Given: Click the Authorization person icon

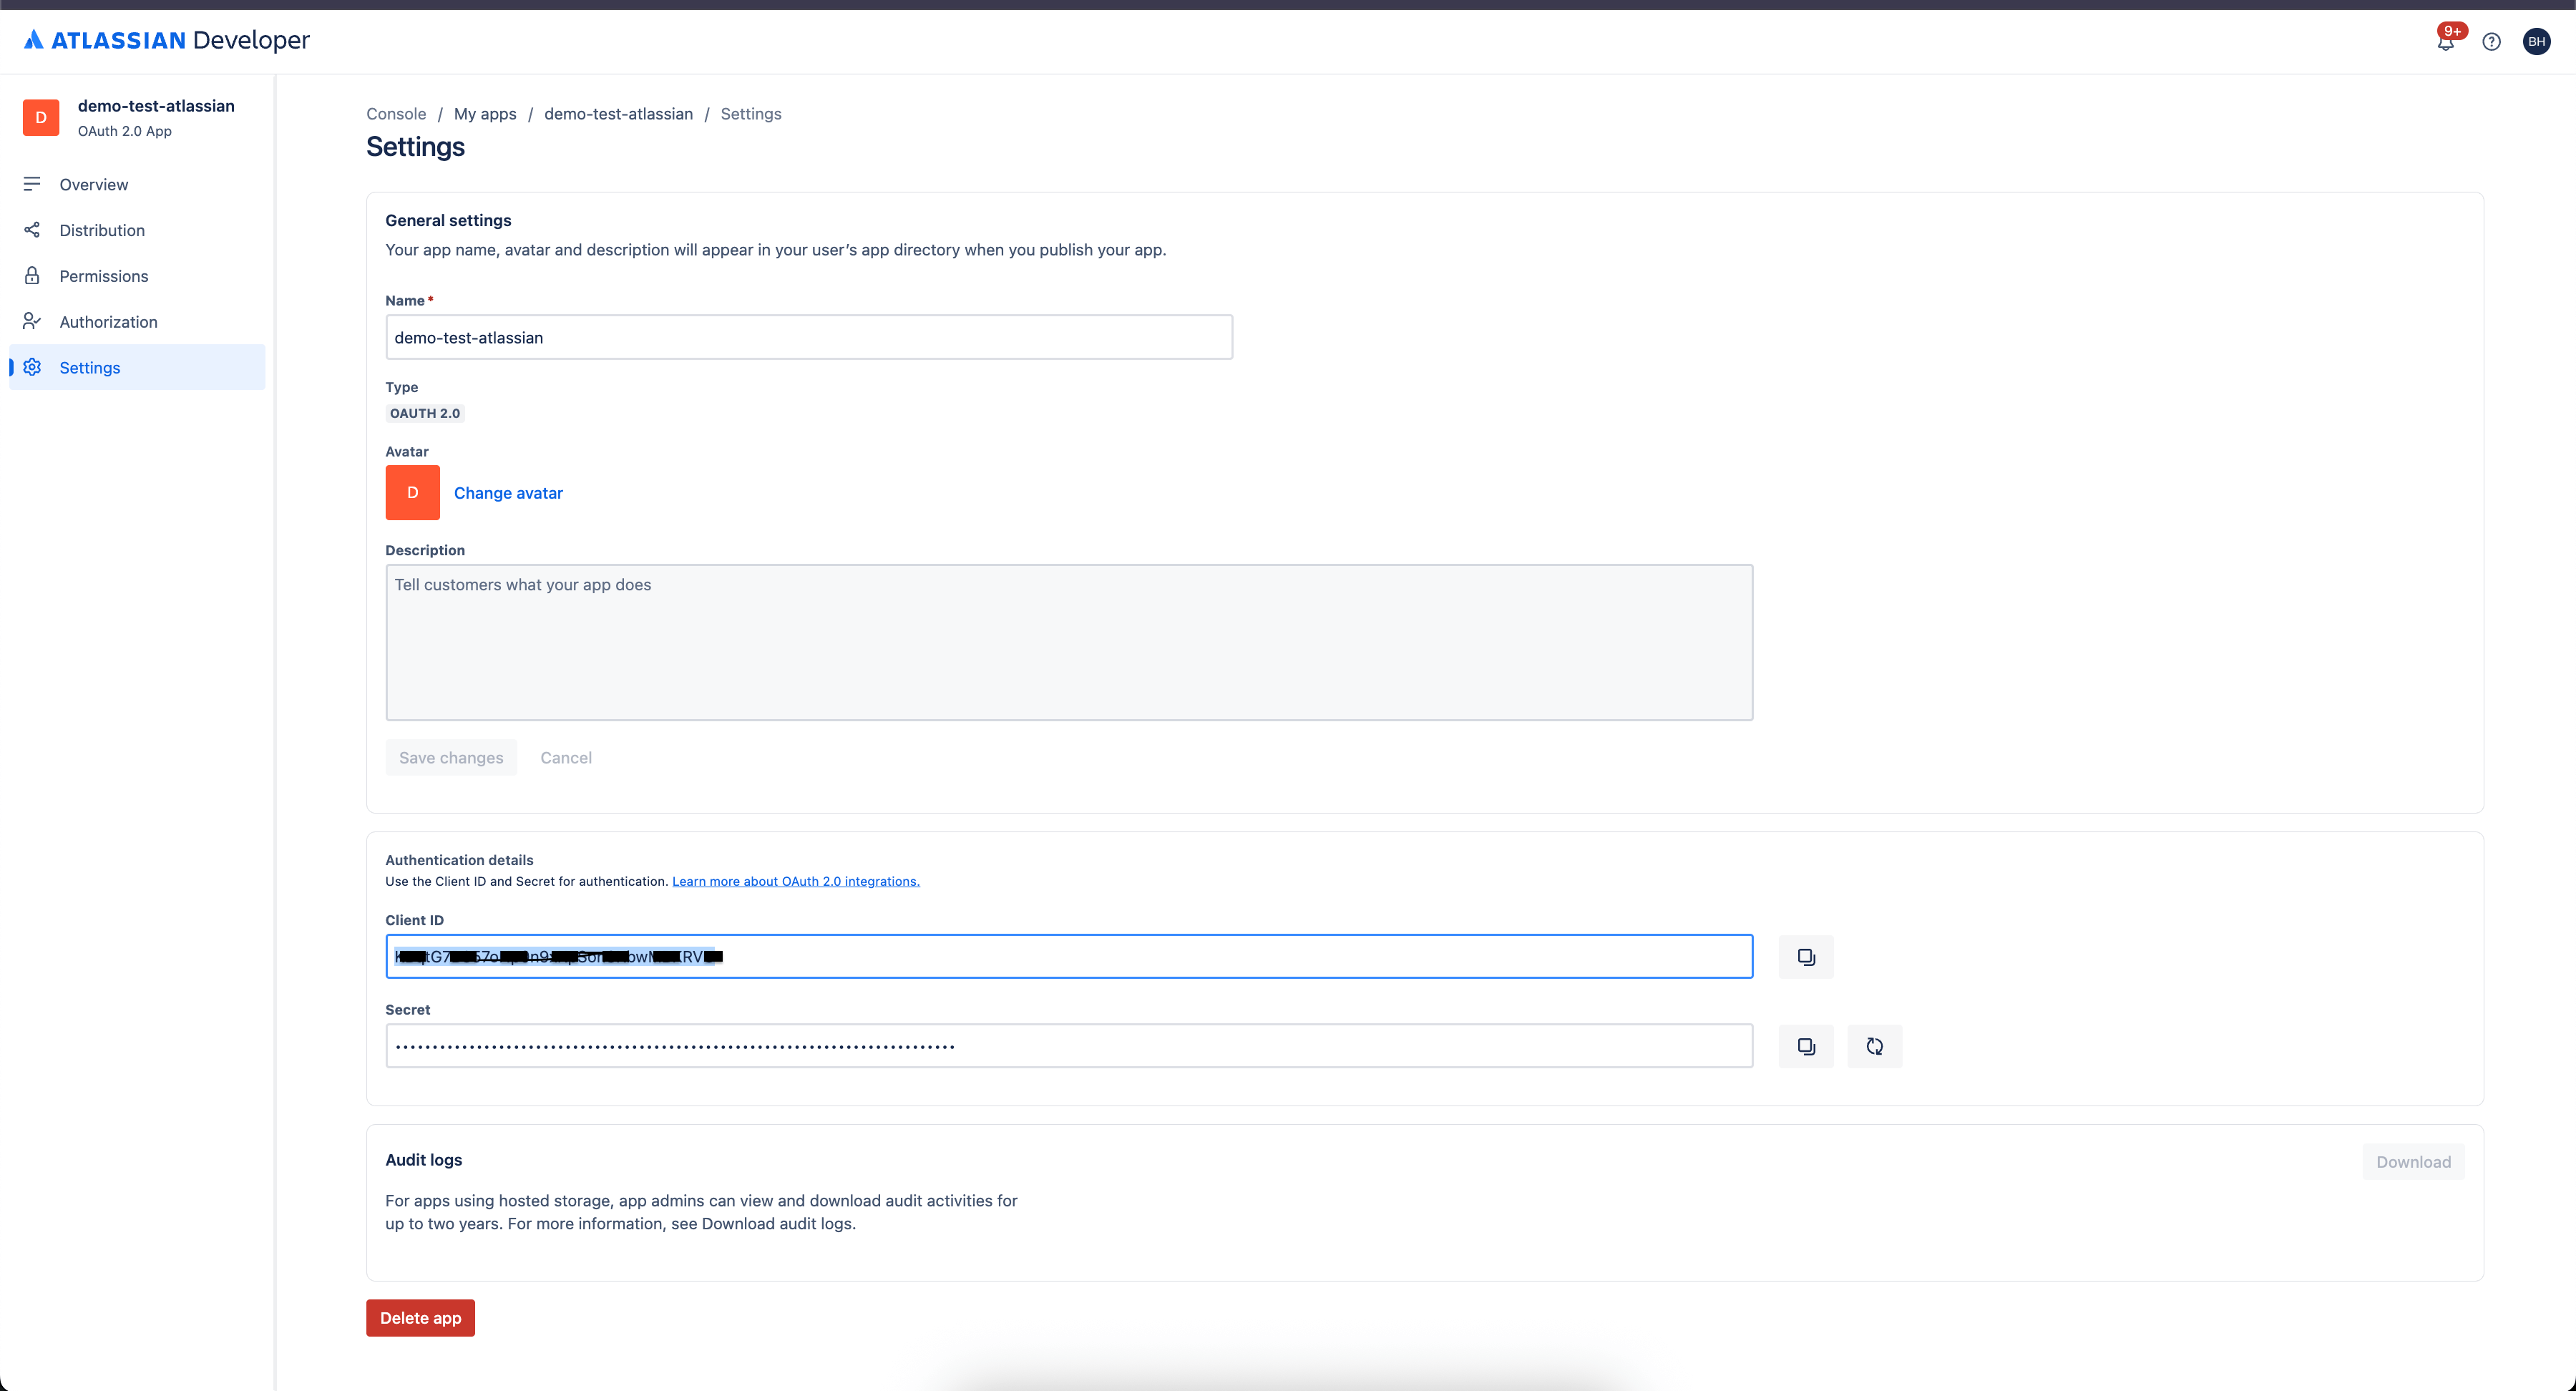Looking at the screenshot, I should (x=32, y=322).
